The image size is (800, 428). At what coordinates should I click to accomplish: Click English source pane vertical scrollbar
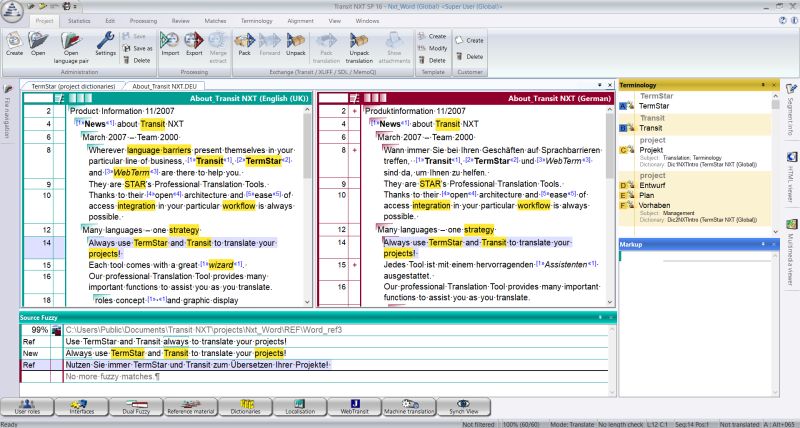click(307, 207)
